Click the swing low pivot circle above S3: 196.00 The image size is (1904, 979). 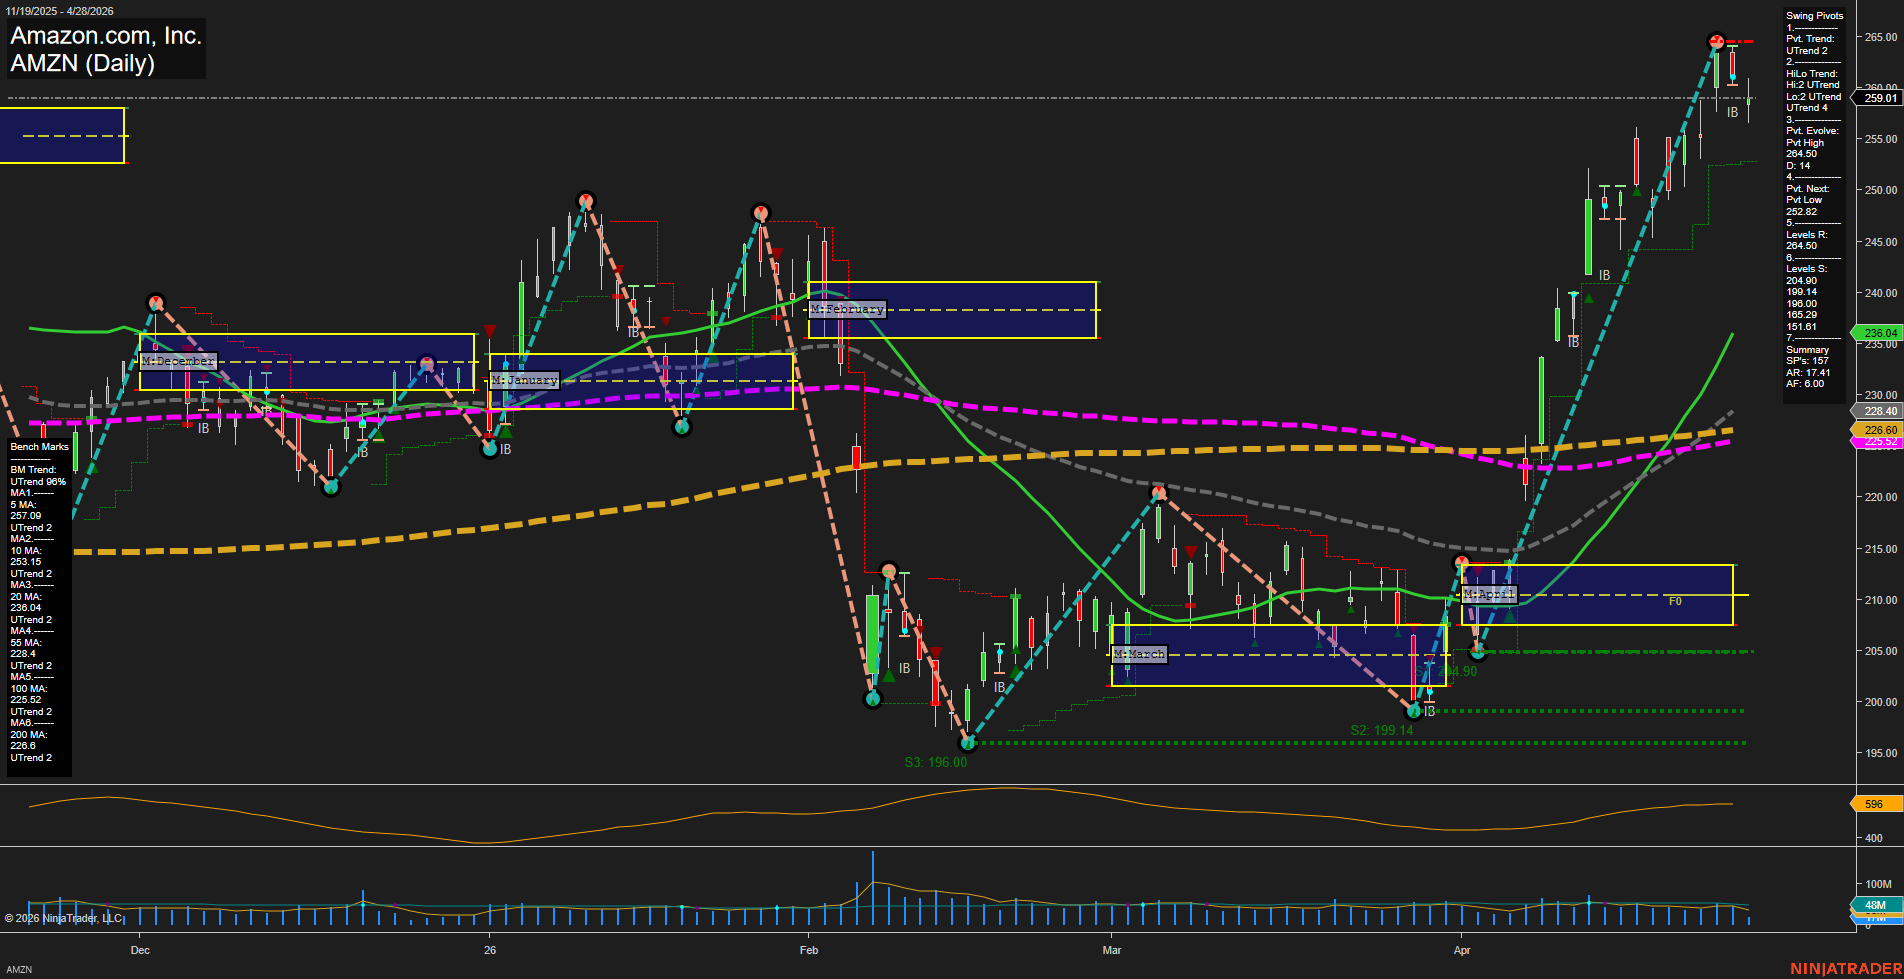pos(967,743)
